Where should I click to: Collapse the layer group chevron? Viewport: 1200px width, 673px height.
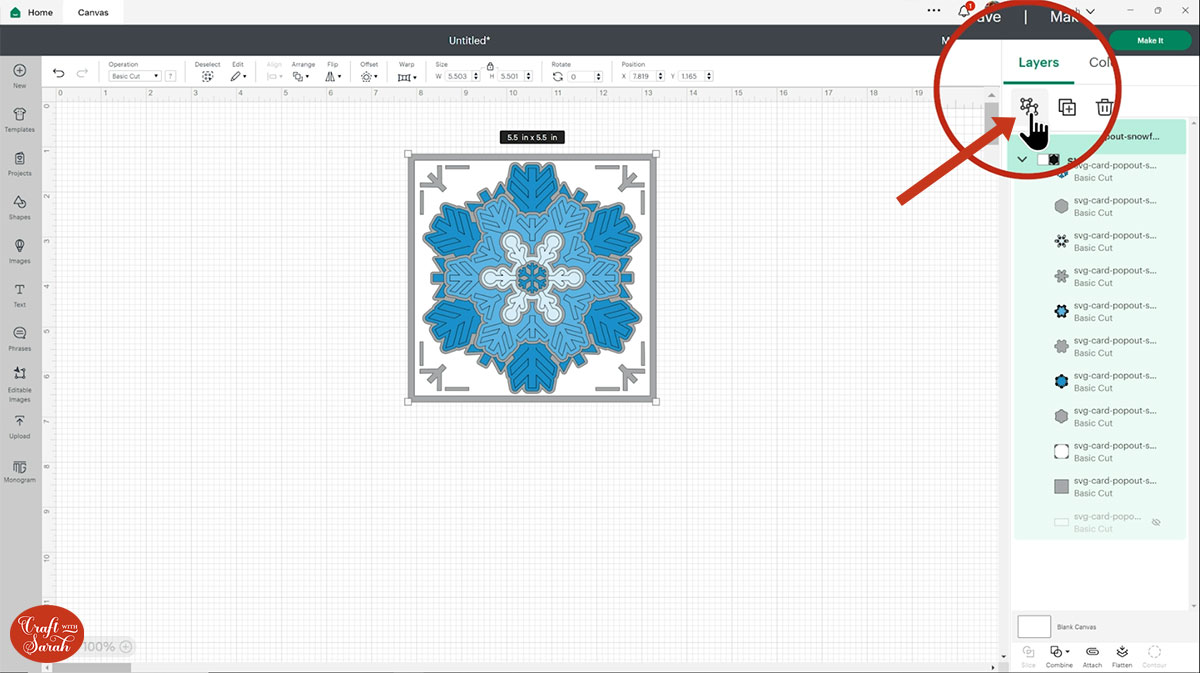coord(1022,160)
